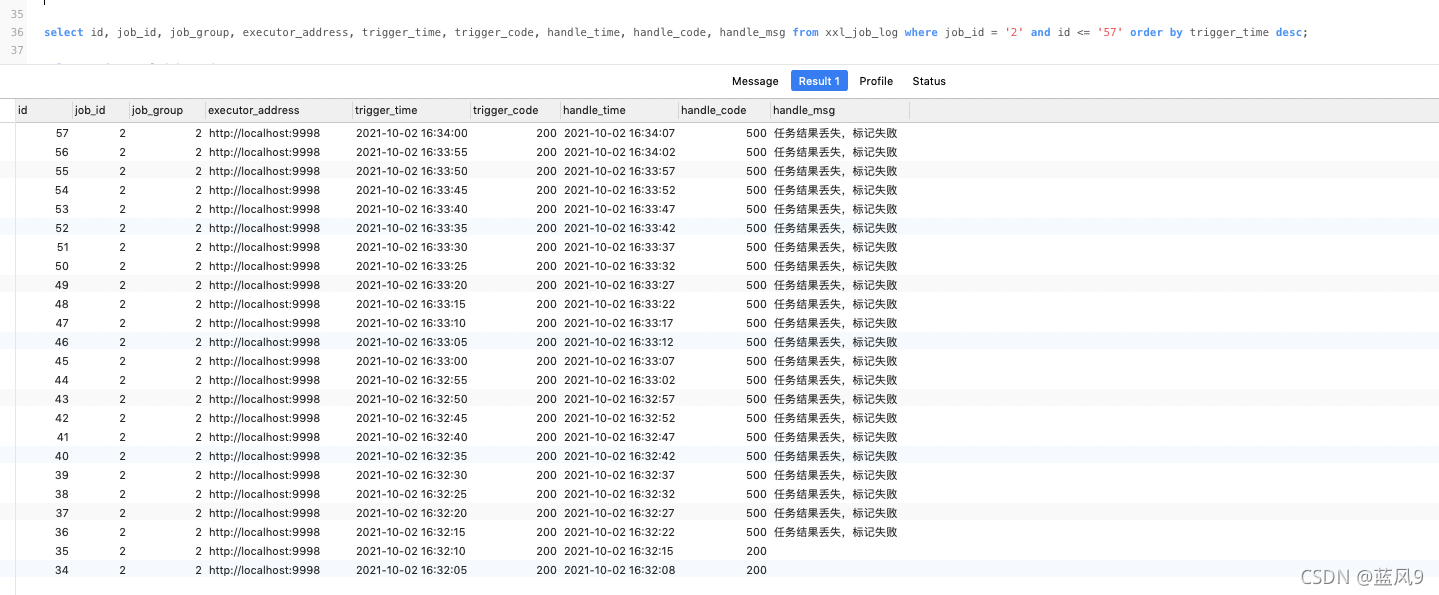
Task: Select the id cell with value 35
Action: 62,551
